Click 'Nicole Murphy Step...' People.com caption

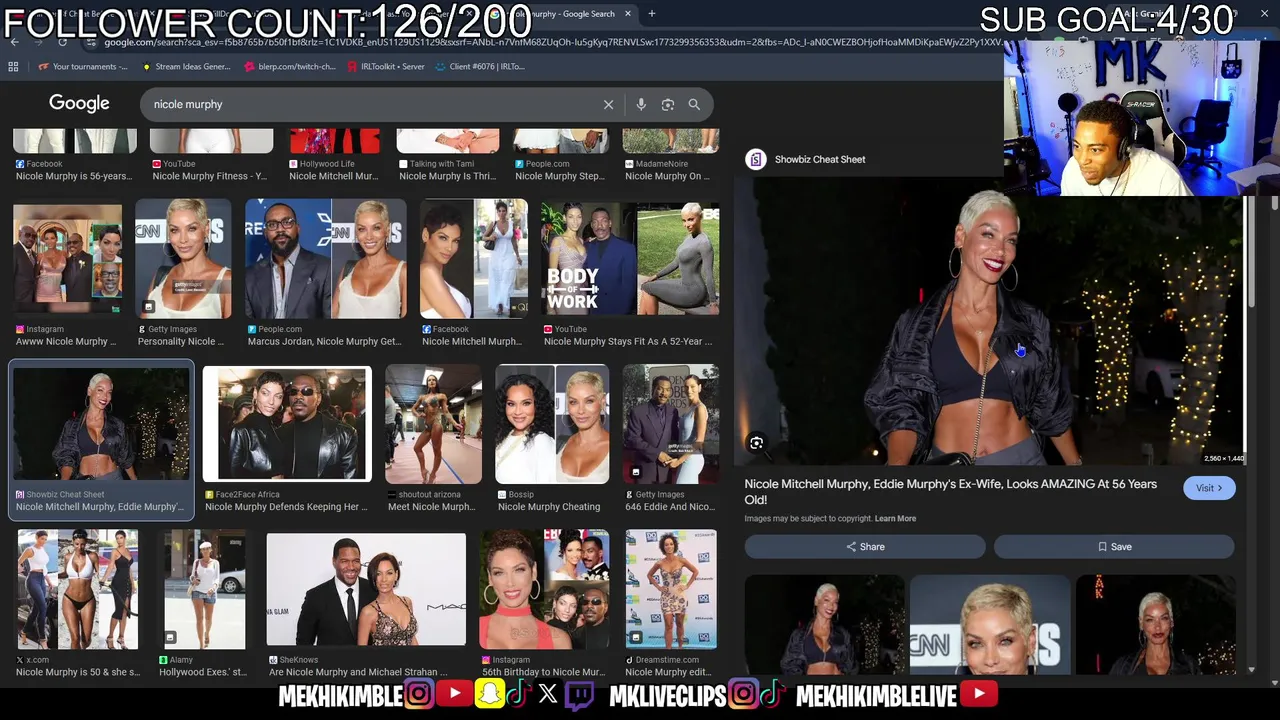tap(559, 176)
